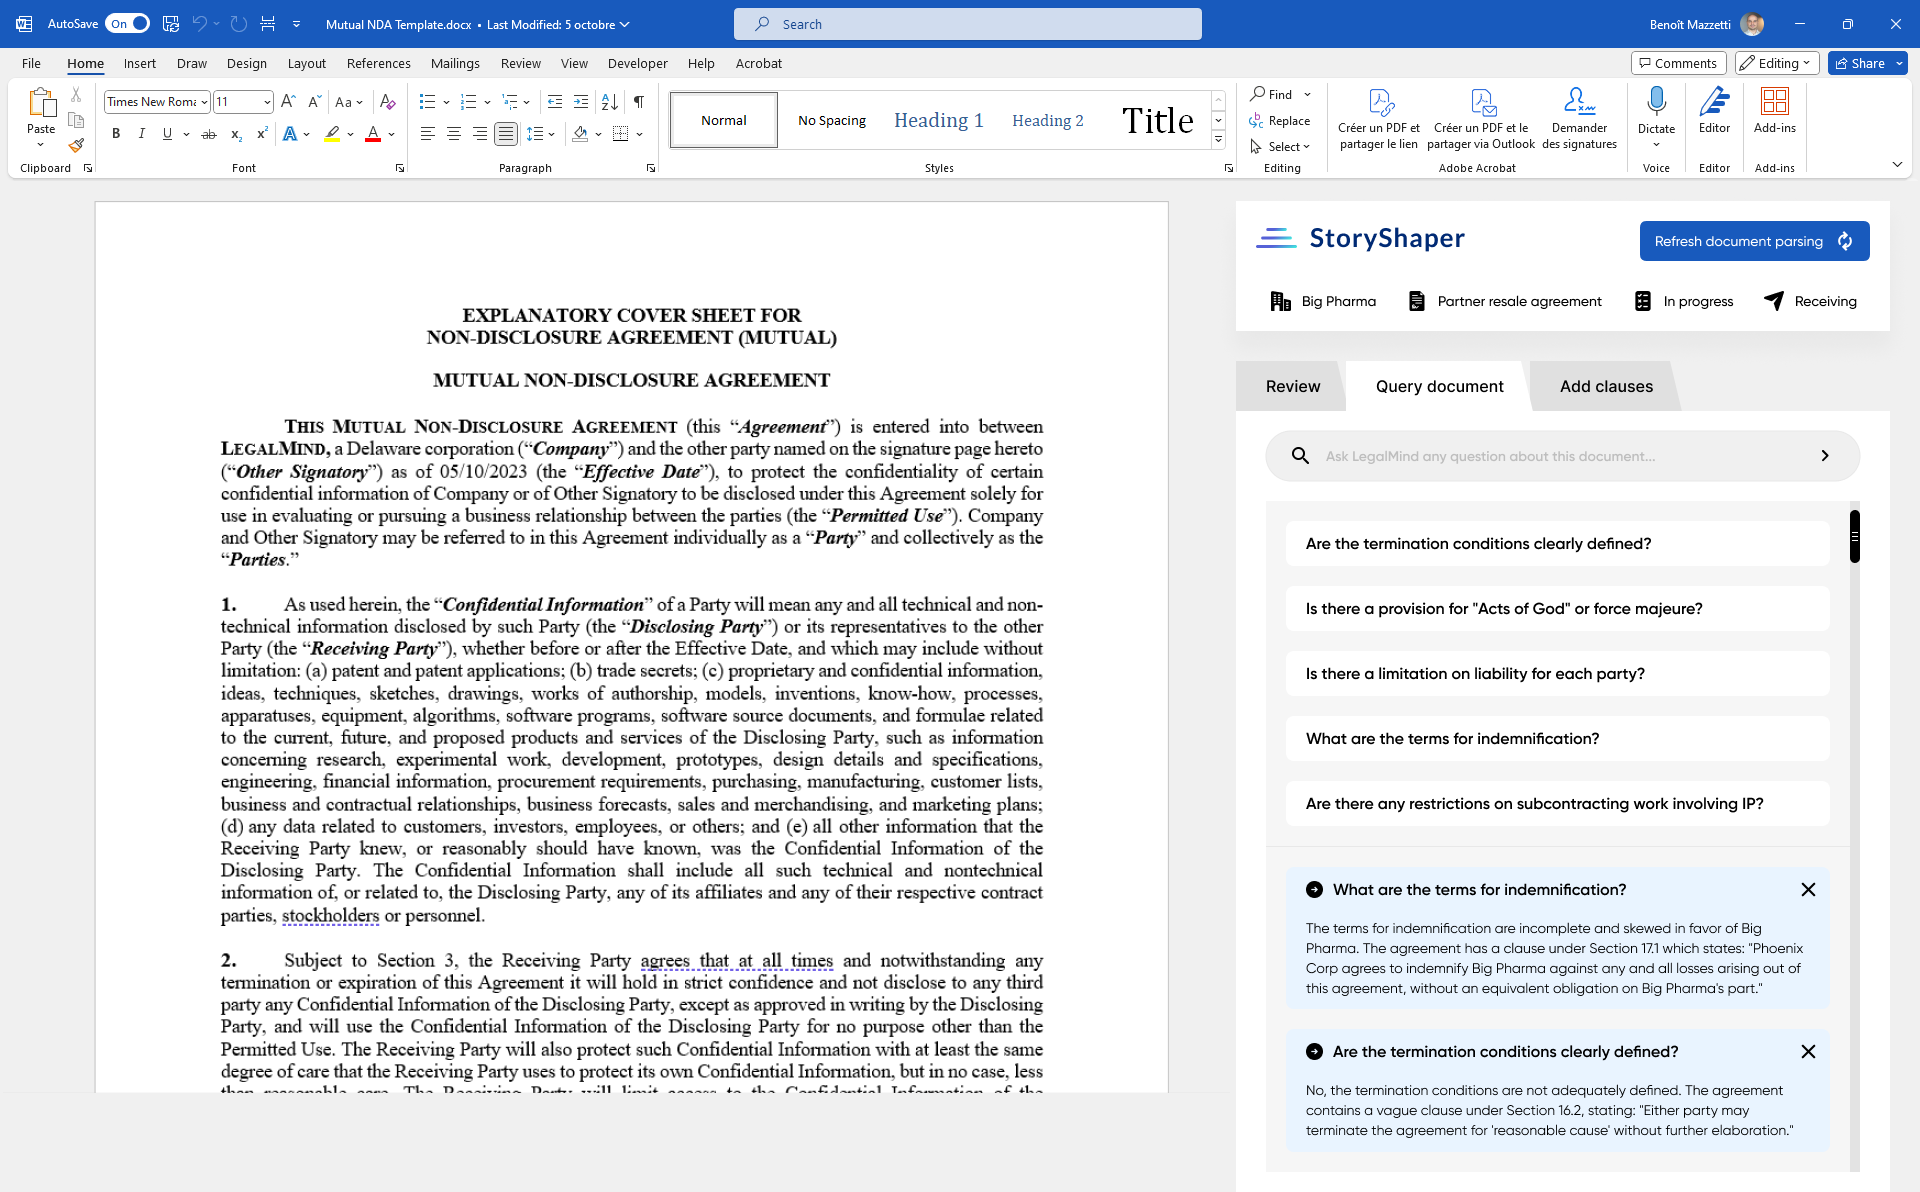Open the Editor pane
Image resolution: width=1920 pixels, height=1192 pixels.
pos(1714,110)
